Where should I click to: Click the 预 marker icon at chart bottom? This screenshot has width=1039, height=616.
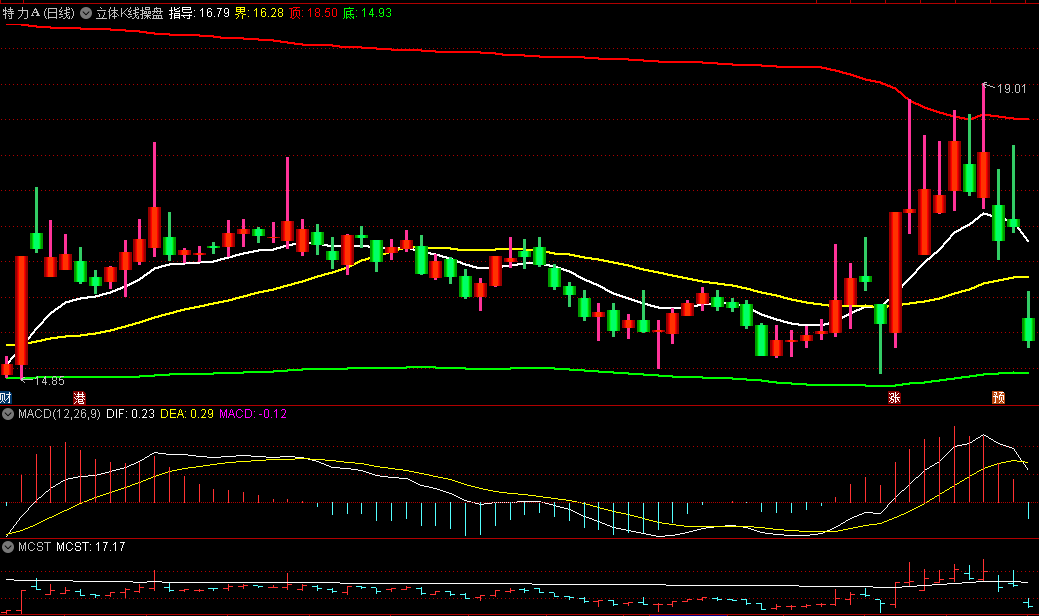999,397
